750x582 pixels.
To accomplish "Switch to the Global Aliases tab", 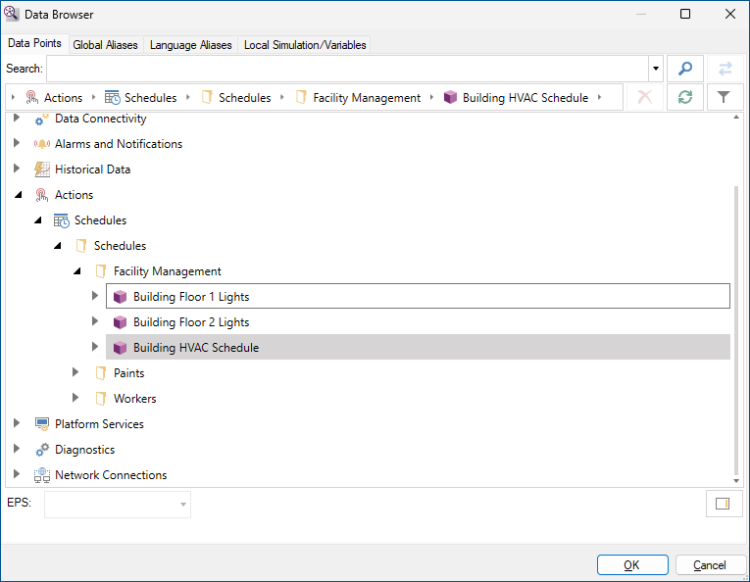I will point(106,45).
